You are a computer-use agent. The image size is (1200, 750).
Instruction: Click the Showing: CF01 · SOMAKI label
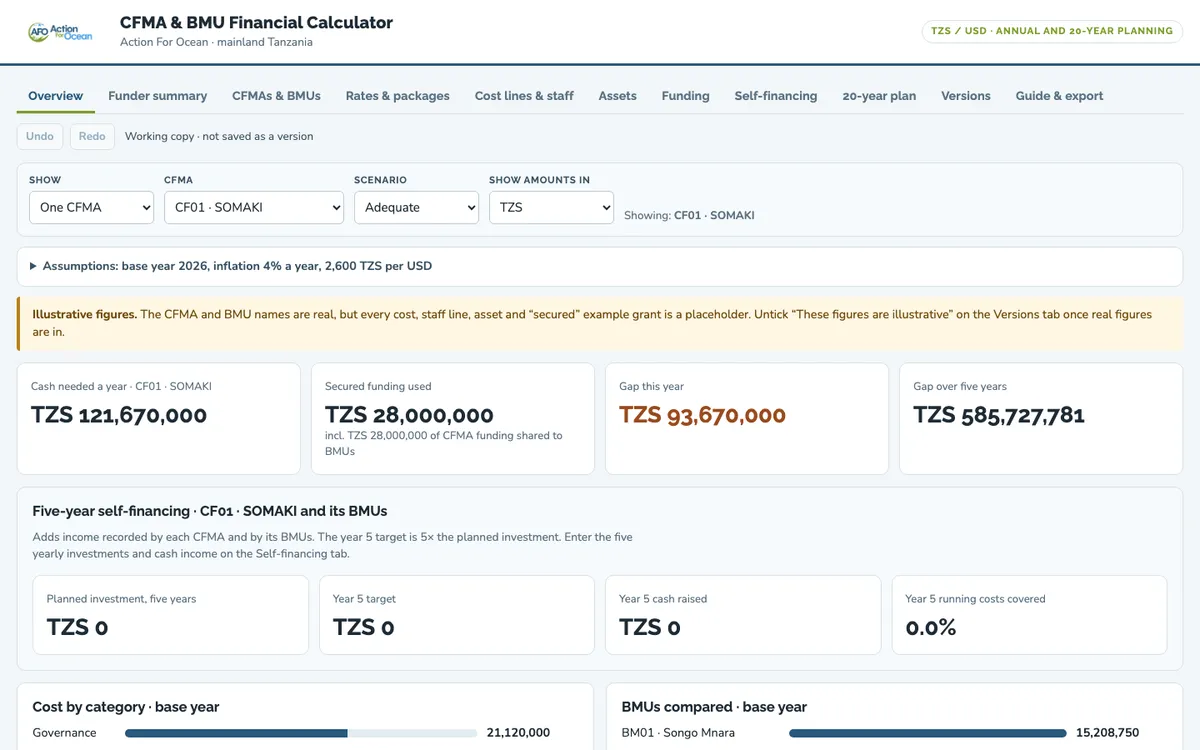pyautogui.click(x=689, y=215)
